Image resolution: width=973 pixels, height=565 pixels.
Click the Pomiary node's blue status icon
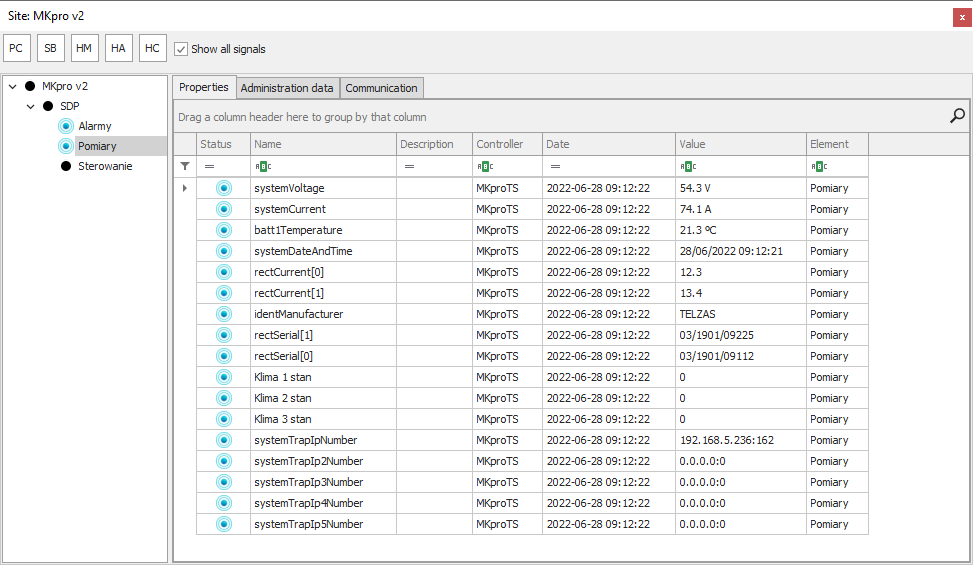[x=66, y=146]
